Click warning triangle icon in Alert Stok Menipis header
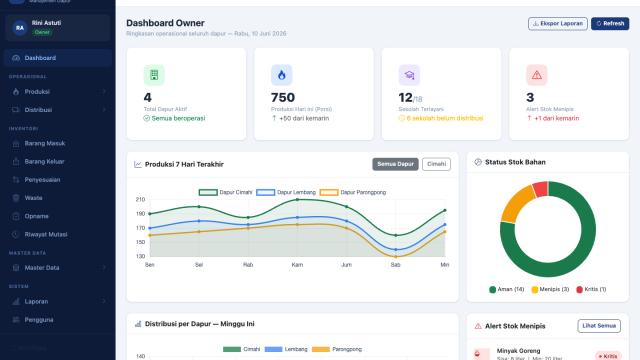 pos(478,326)
